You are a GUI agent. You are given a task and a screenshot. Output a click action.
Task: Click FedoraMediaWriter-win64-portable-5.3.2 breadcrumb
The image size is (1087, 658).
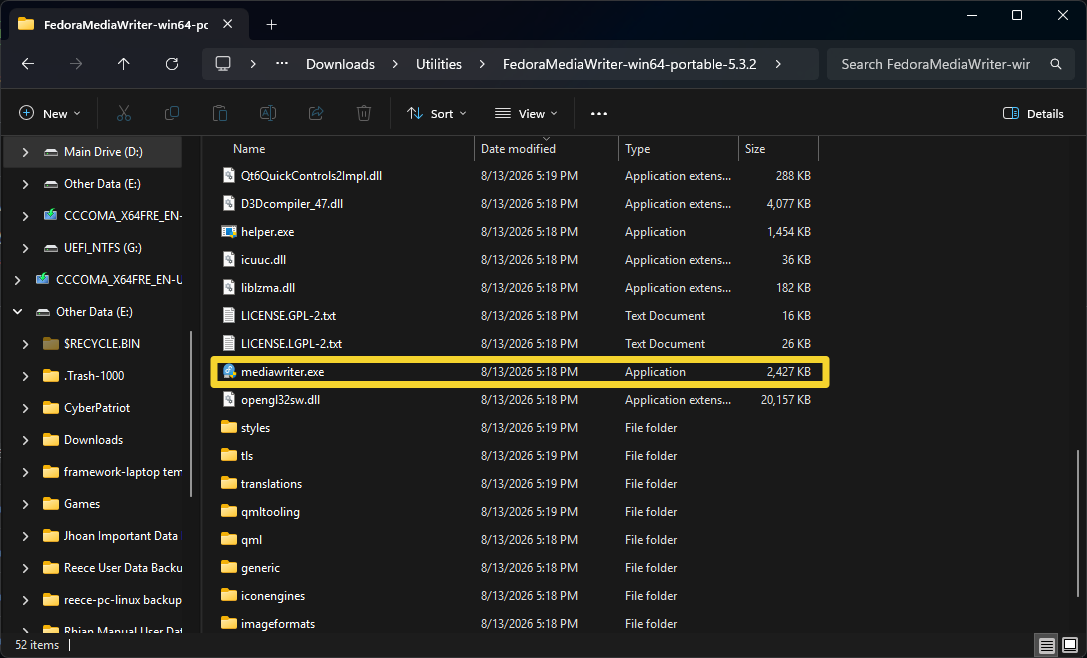coord(629,64)
